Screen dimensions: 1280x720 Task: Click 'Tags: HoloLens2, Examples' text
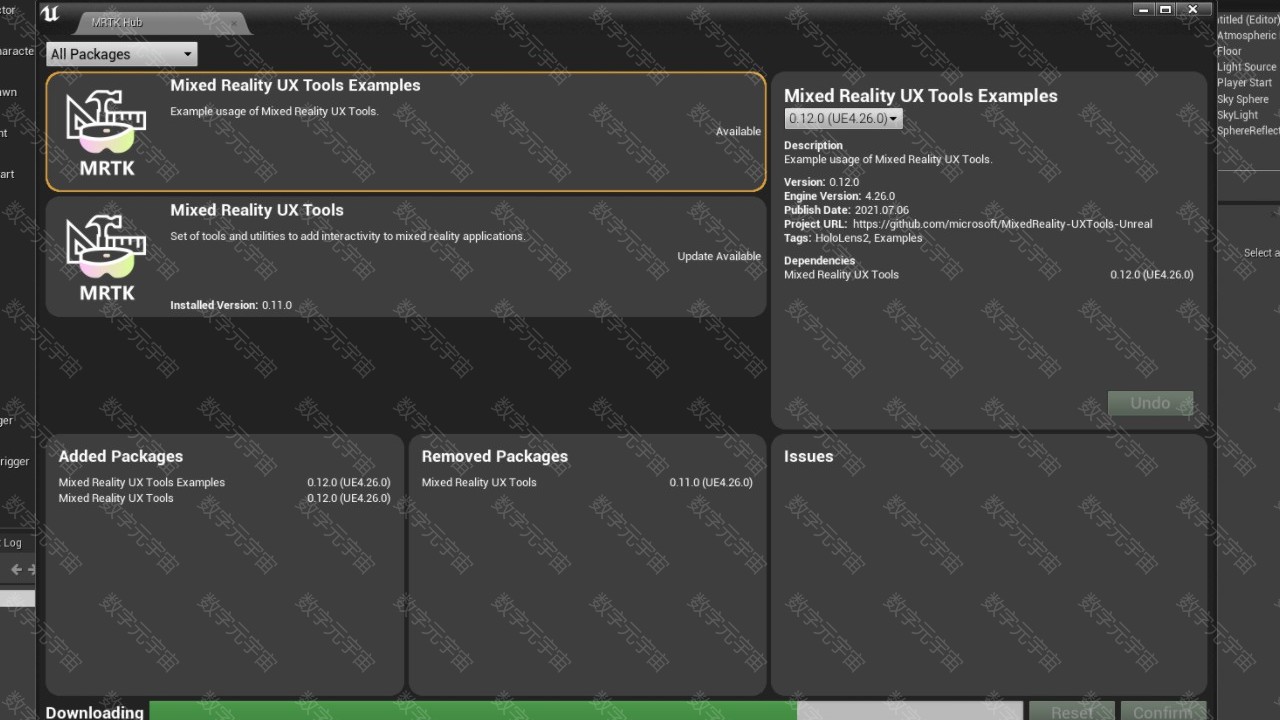tap(853, 238)
